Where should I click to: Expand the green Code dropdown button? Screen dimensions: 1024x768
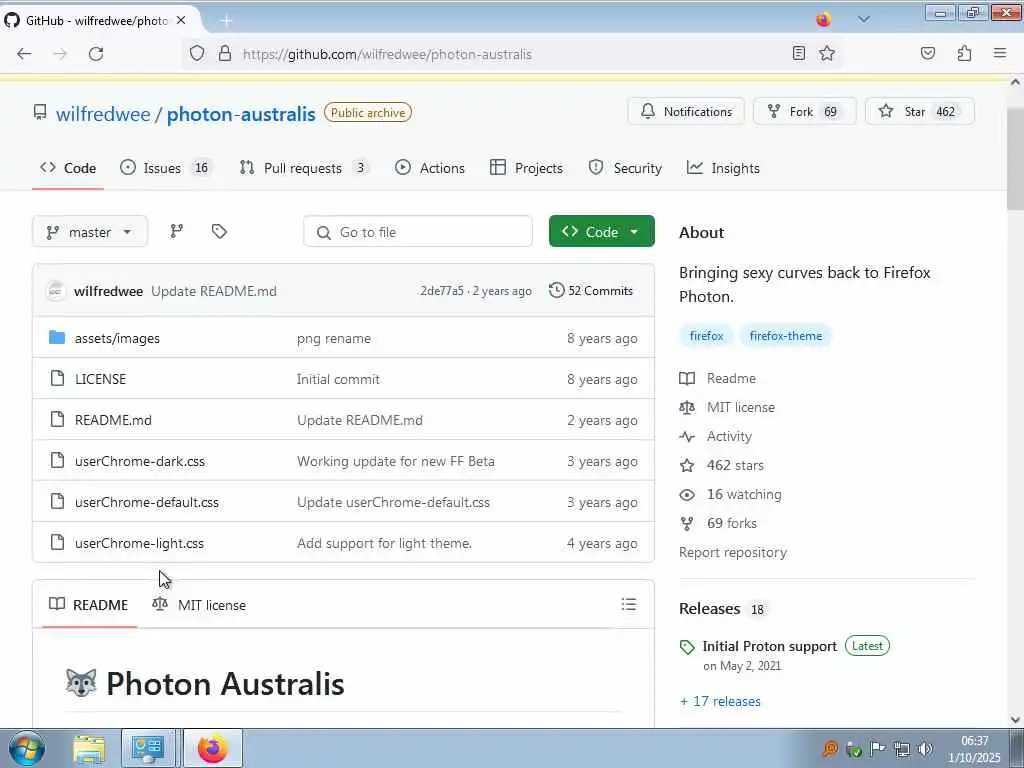[601, 232]
